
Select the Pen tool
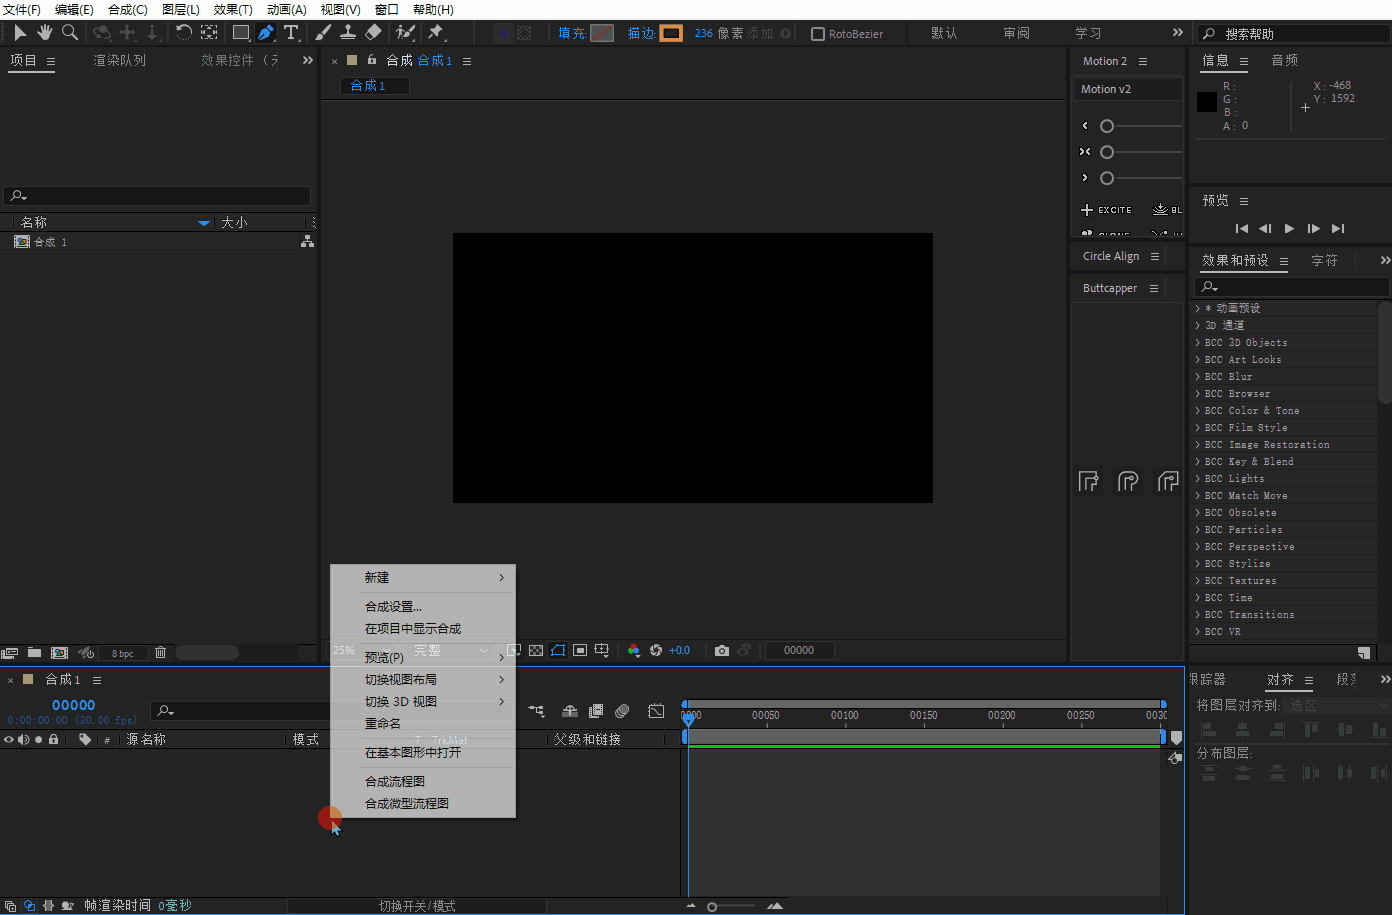click(x=266, y=33)
